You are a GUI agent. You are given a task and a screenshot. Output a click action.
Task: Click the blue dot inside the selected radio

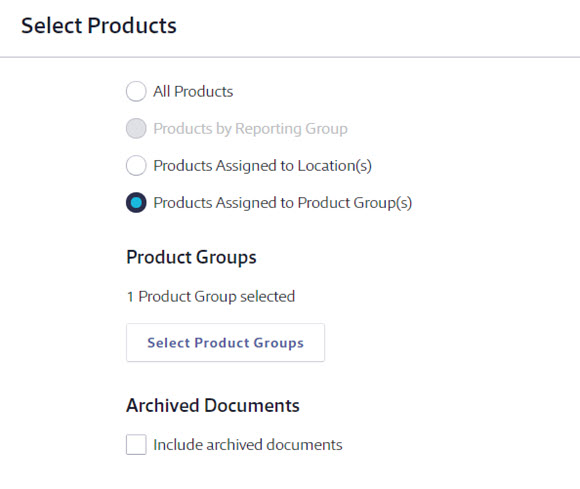[136, 202]
